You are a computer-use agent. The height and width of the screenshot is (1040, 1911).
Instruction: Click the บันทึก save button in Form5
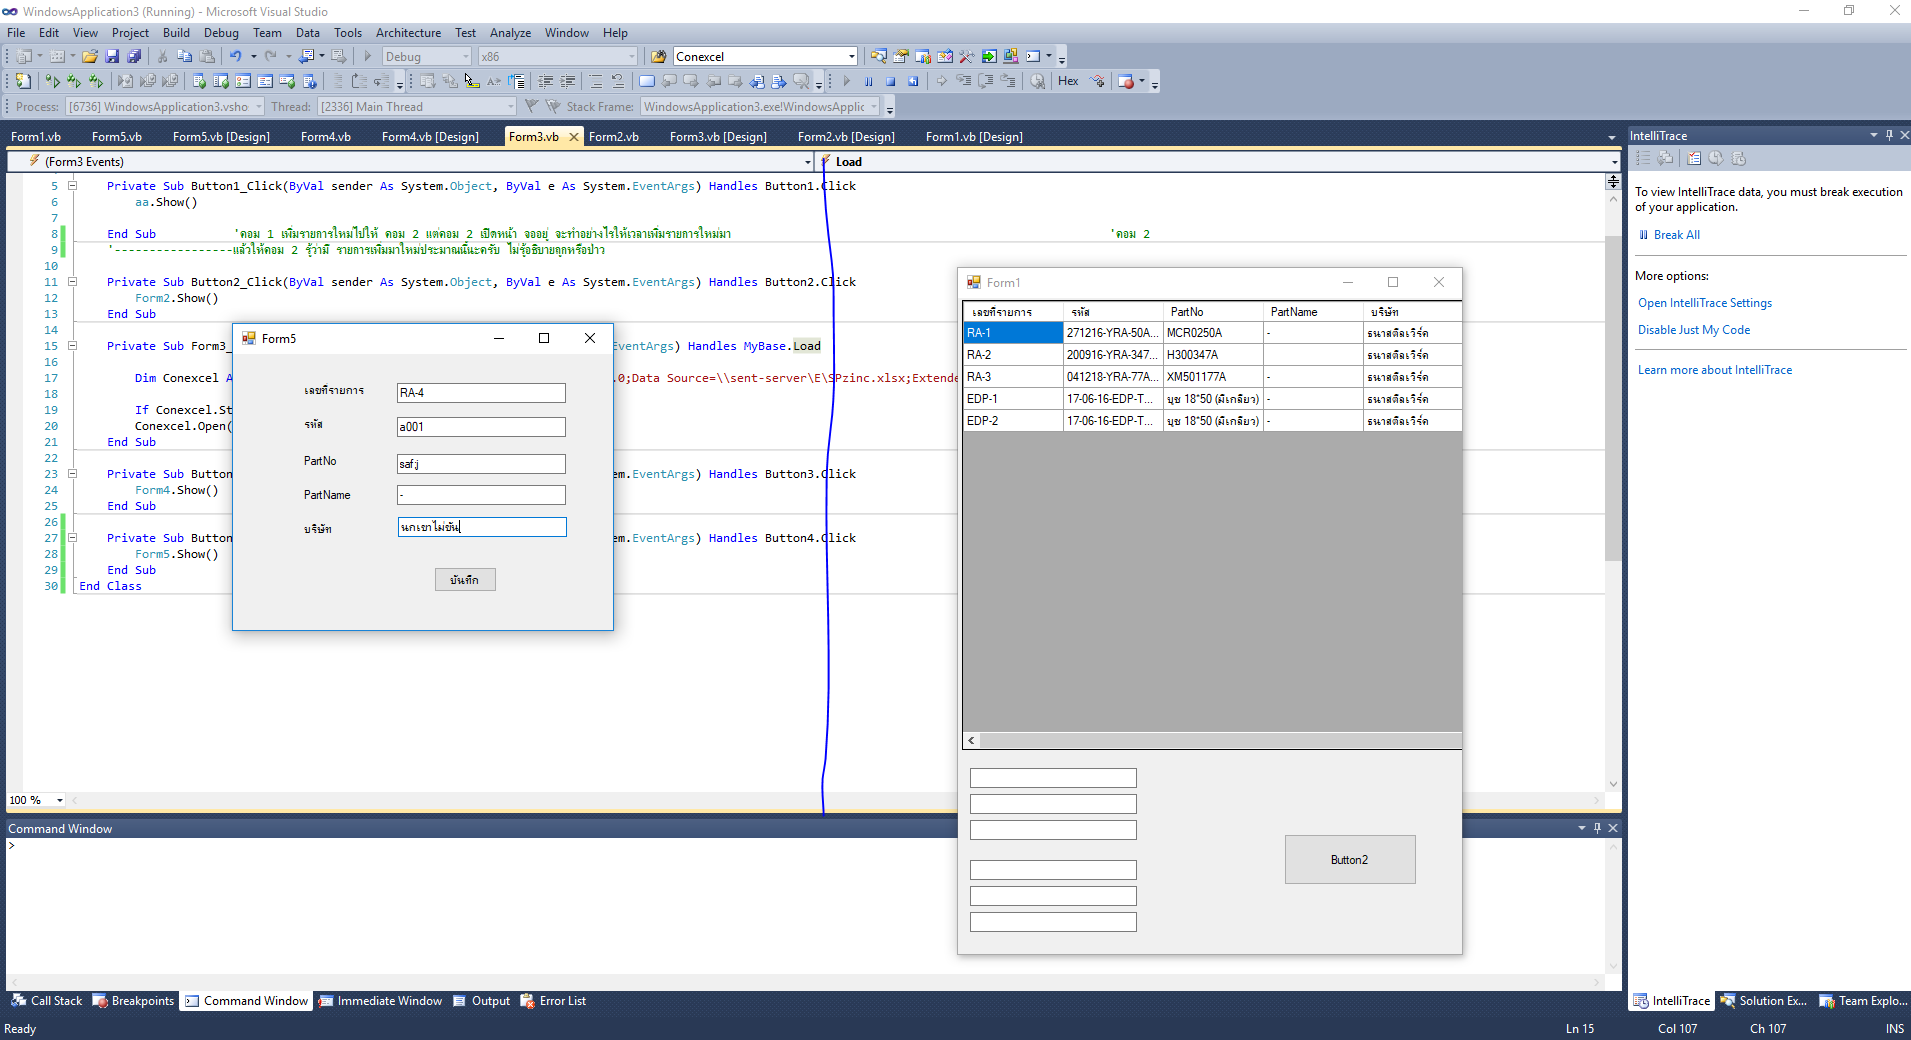tap(465, 580)
